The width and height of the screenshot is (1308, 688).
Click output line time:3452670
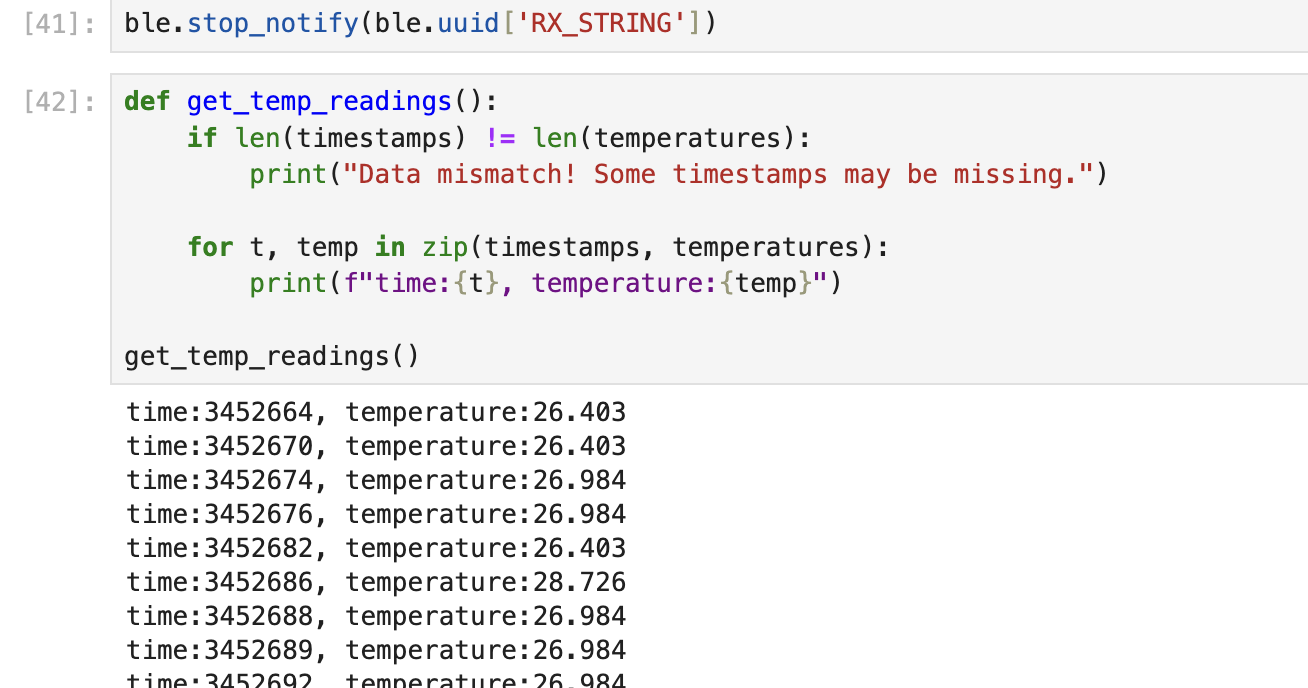coord(376,446)
